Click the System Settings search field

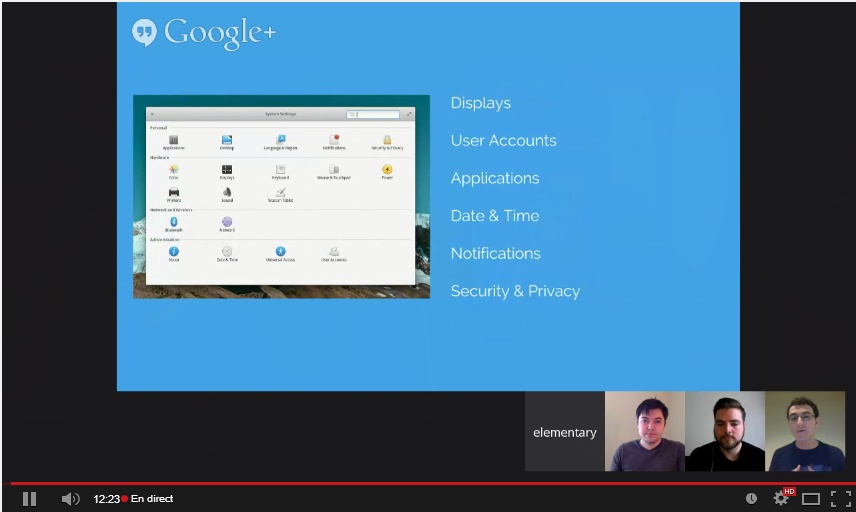point(373,114)
